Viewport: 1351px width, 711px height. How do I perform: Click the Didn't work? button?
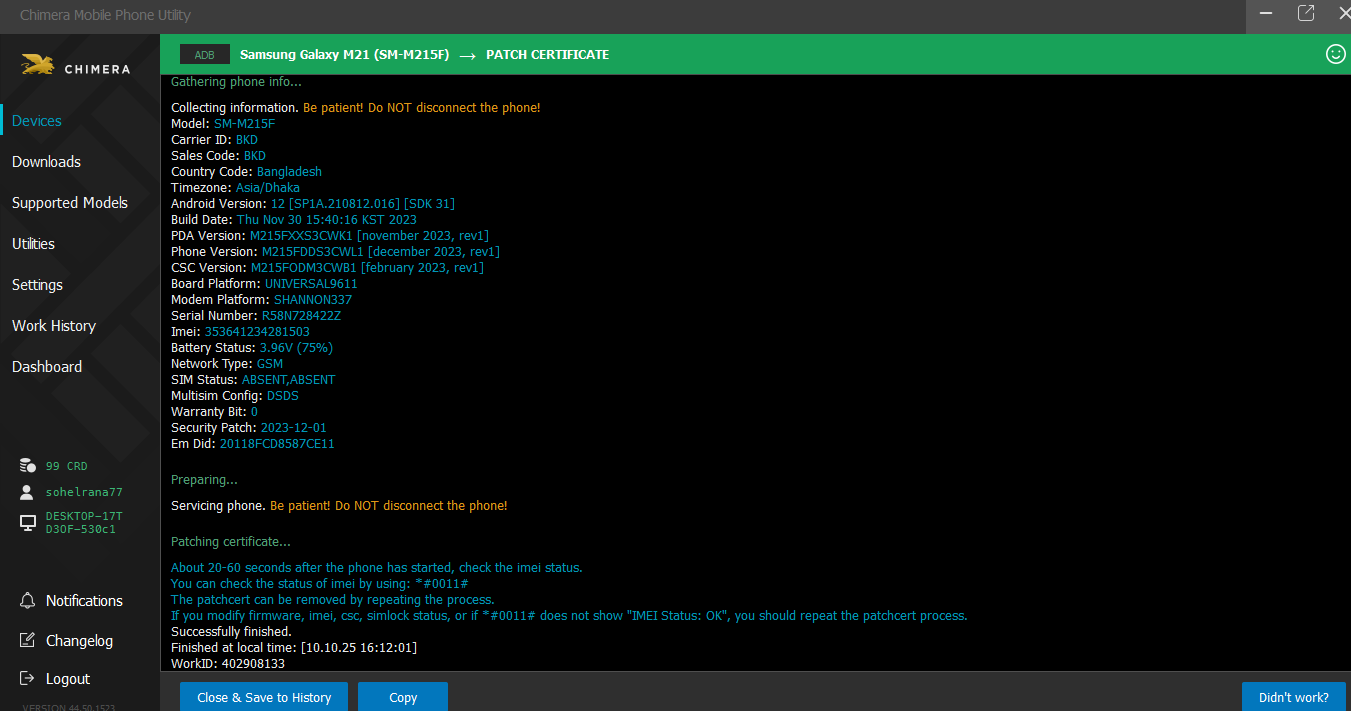(1293, 697)
